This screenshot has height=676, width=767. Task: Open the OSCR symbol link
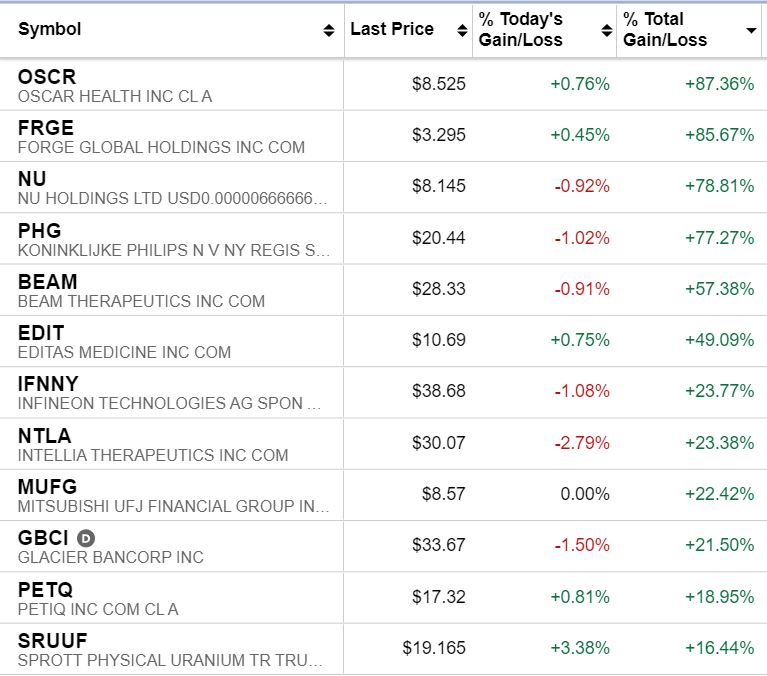coord(46,77)
